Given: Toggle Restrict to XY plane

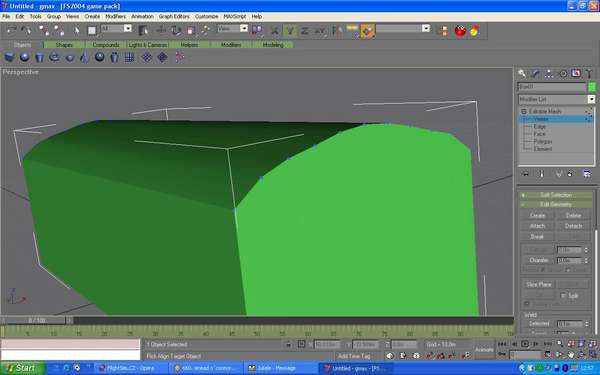Looking at the screenshot, I should pyautogui.click(x=320, y=30).
